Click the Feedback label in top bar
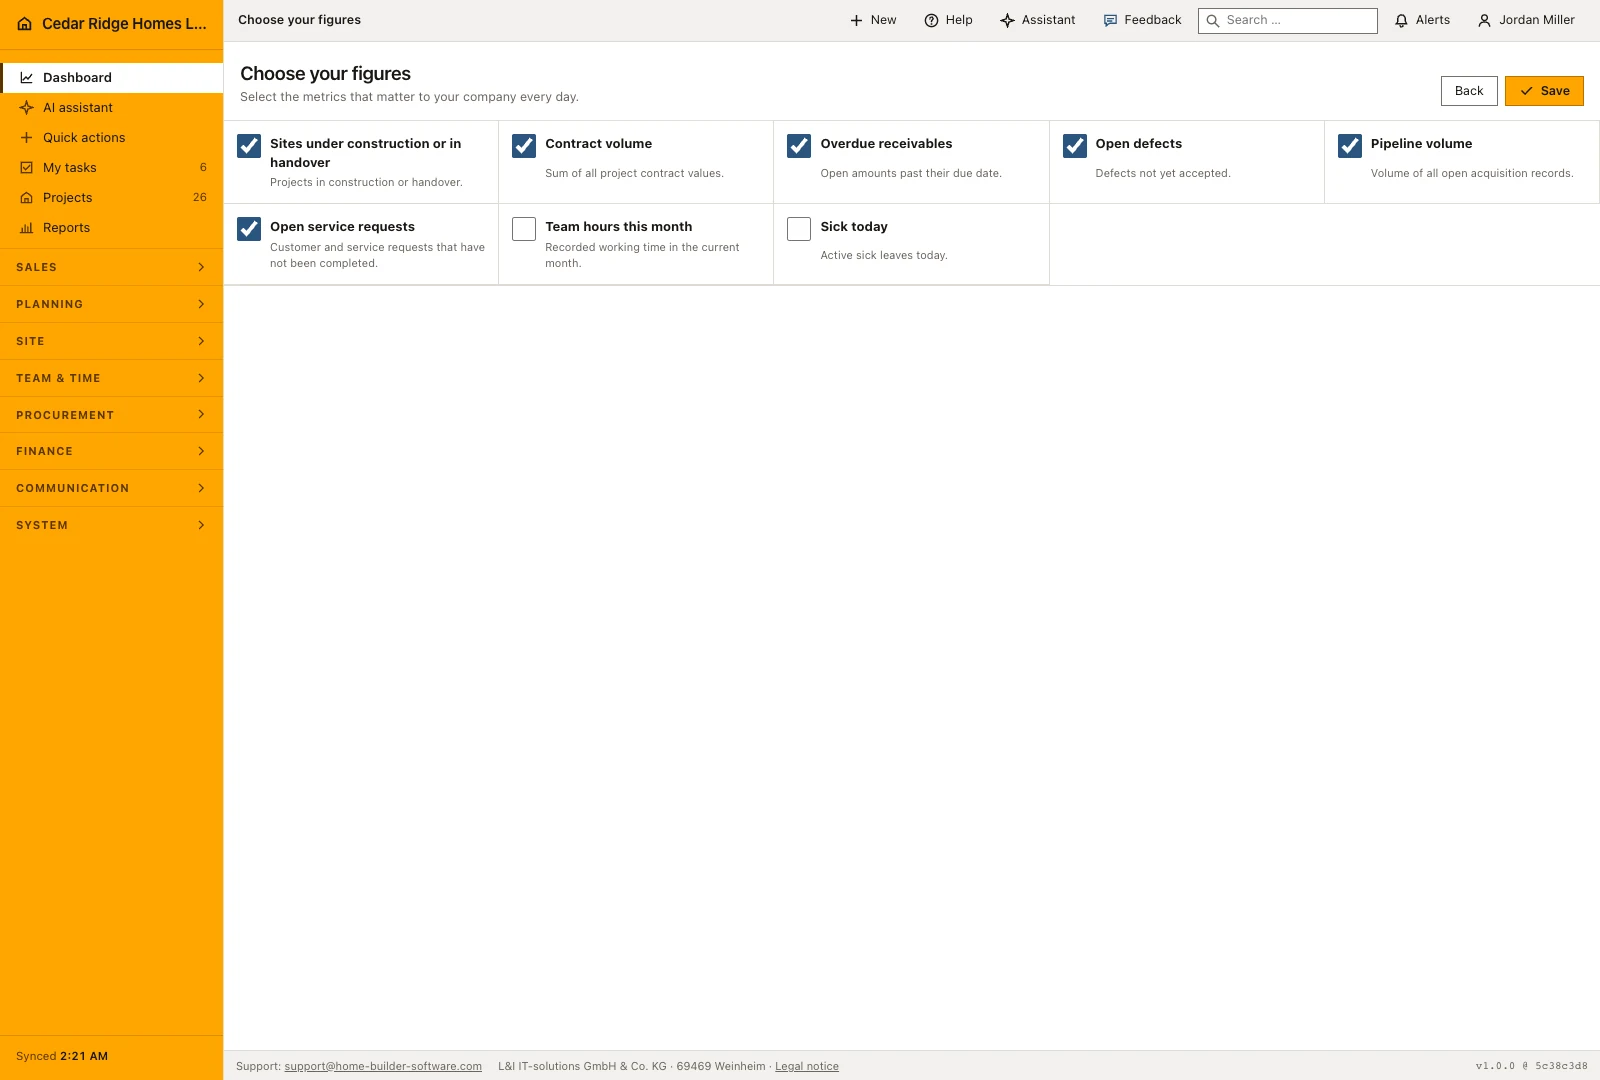Image resolution: width=1600 pixels, height=1080 pixels. pos(1153,20)
